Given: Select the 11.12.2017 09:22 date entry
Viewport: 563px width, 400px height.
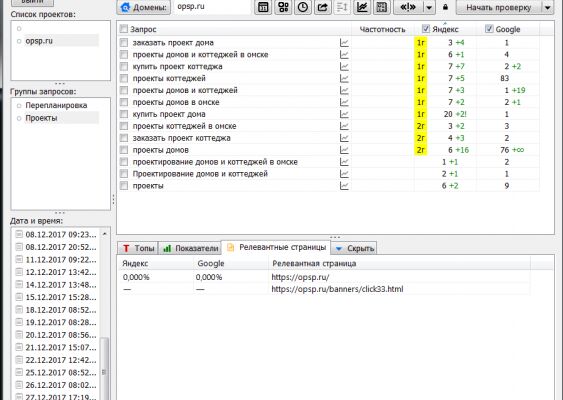Looking at the screenshot, I should [60, 260].
